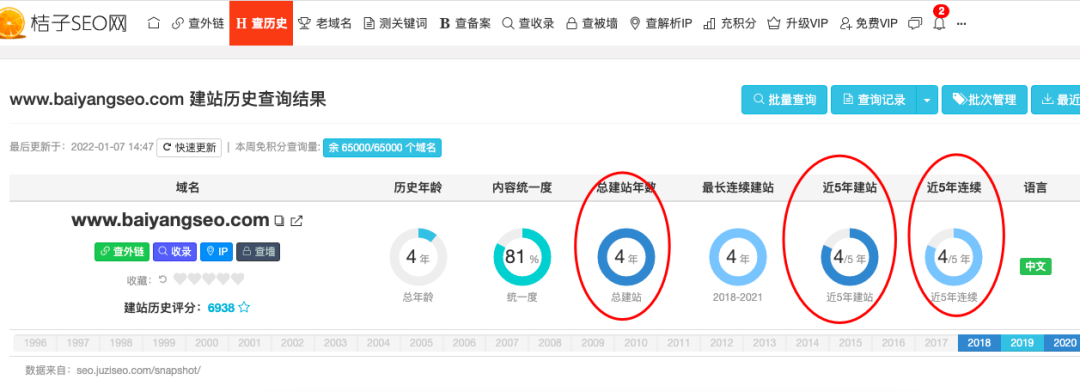The width and height of the screenshot is (1080, 392).
Task: Click the 余 65000/65000 个域名 badge
Action: click(382, 147)
